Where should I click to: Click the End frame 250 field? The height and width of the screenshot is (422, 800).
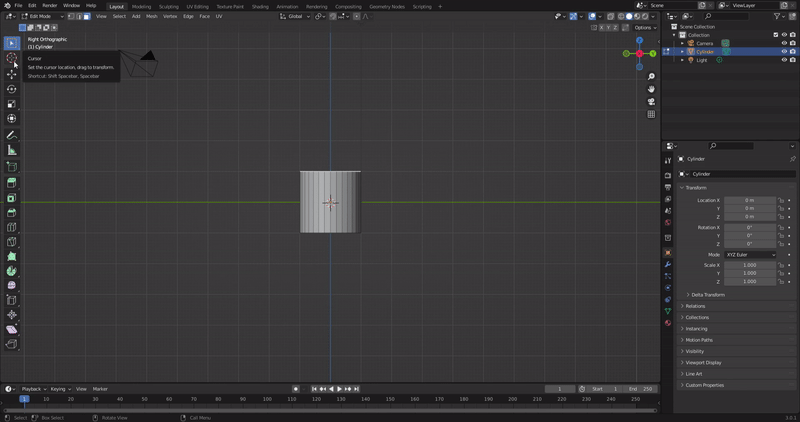pyautogui.click(x=641, y=389)
